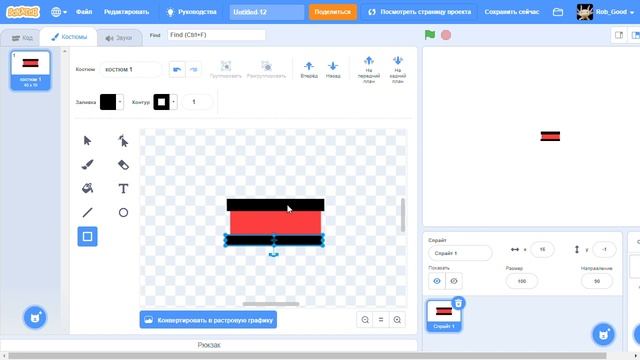Redo the costume edit
The image size is (640, 360).
(x=193, y=69)
